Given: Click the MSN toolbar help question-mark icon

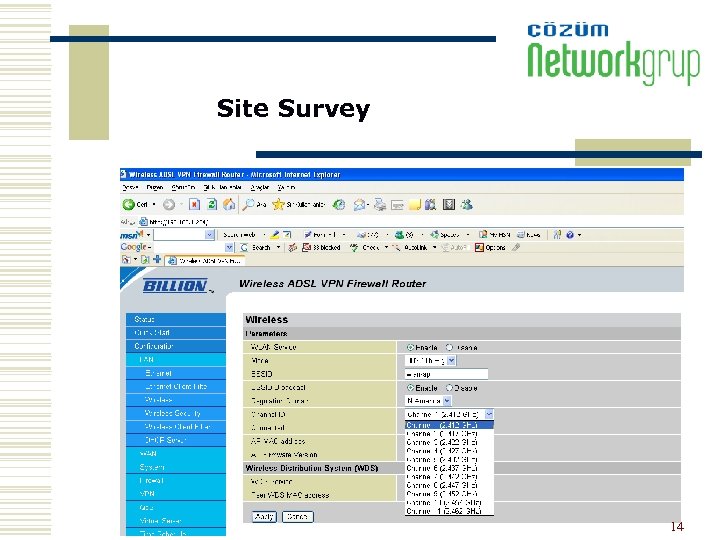Looking at the screenshot, I should point(570,235).
